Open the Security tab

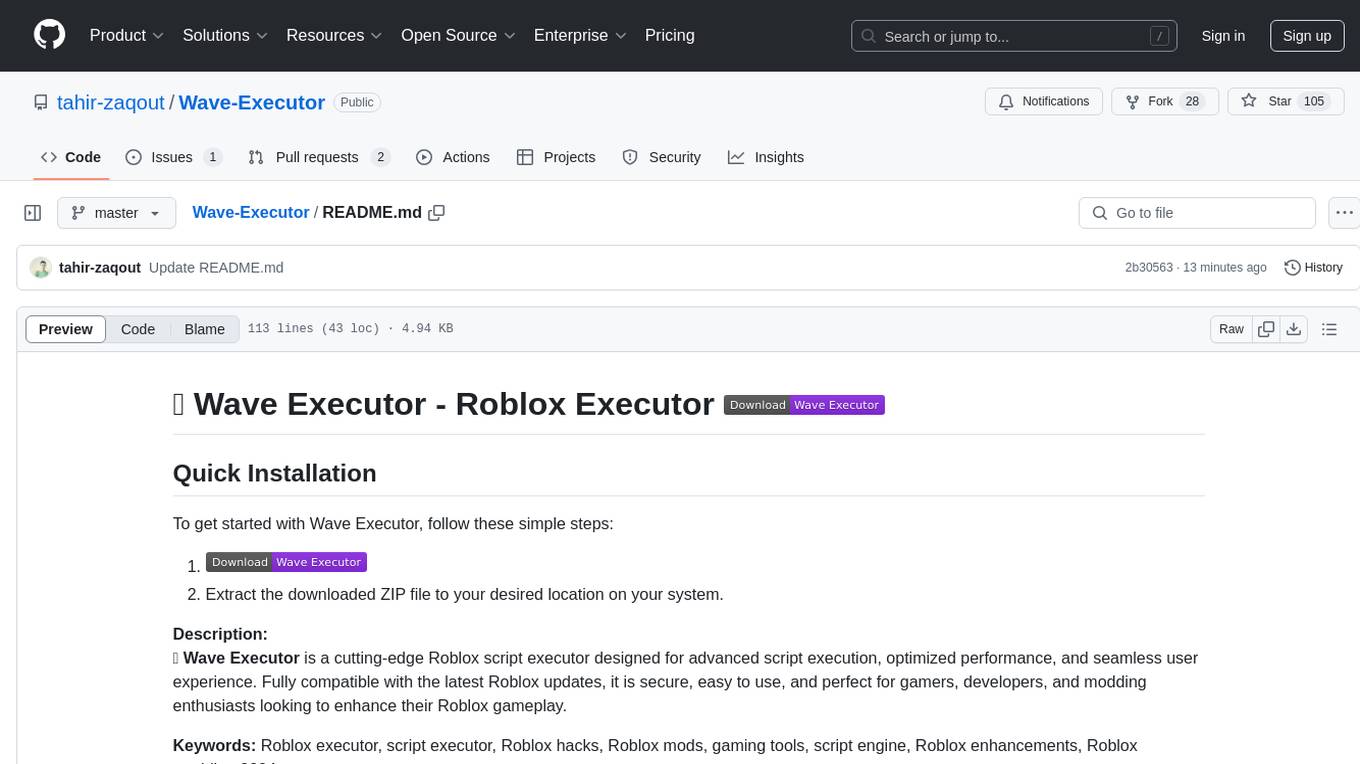pos(661,157)
